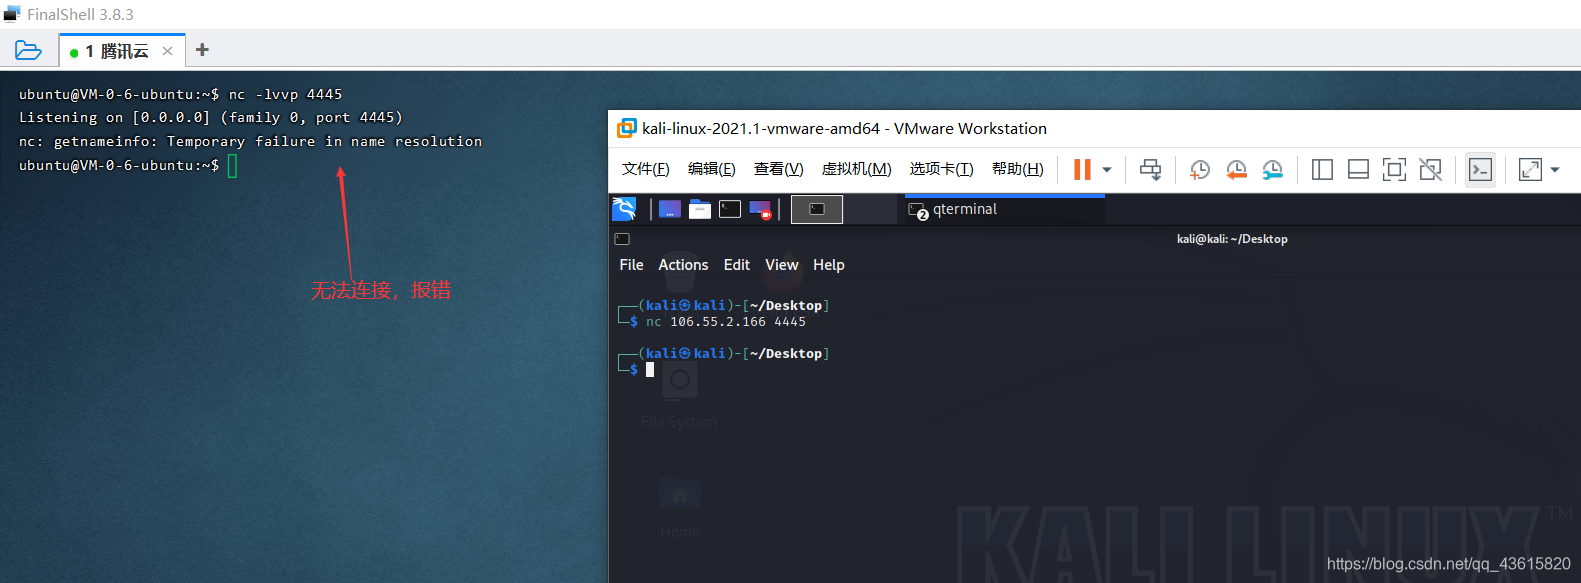Expand the power options dropdown arrow
1581x583 pixels.
[x=1107, y=170]
